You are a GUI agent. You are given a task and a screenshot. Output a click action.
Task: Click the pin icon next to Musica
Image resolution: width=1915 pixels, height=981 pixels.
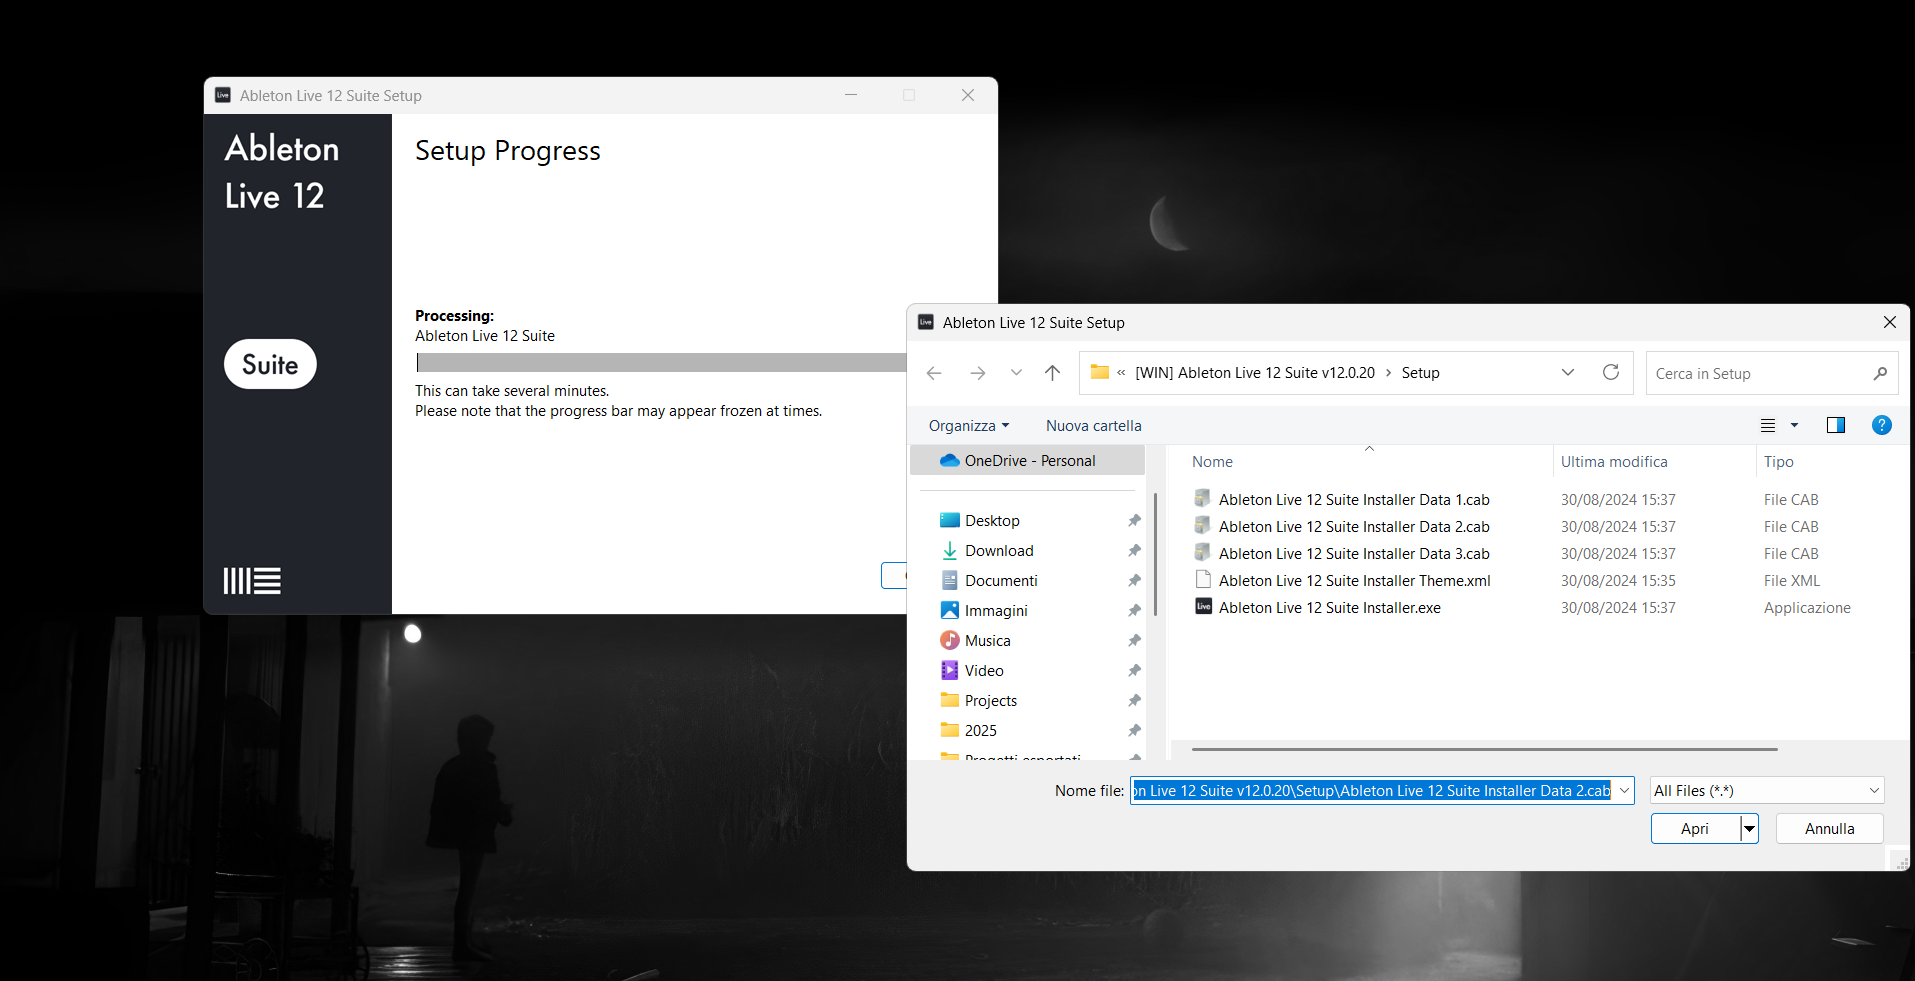pyautogui.click(x=1134, y=640)
